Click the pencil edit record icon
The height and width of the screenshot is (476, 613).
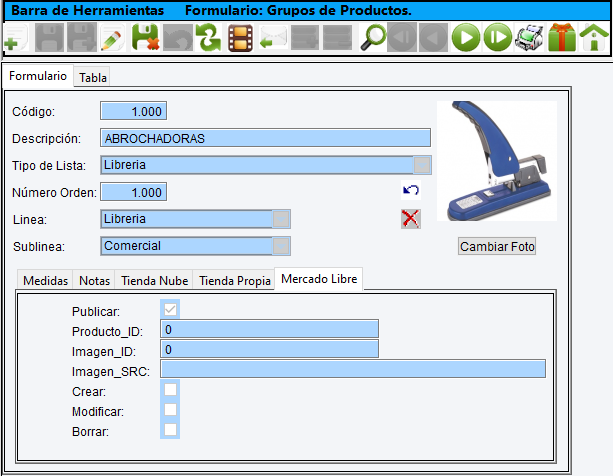tap(113, 38)
